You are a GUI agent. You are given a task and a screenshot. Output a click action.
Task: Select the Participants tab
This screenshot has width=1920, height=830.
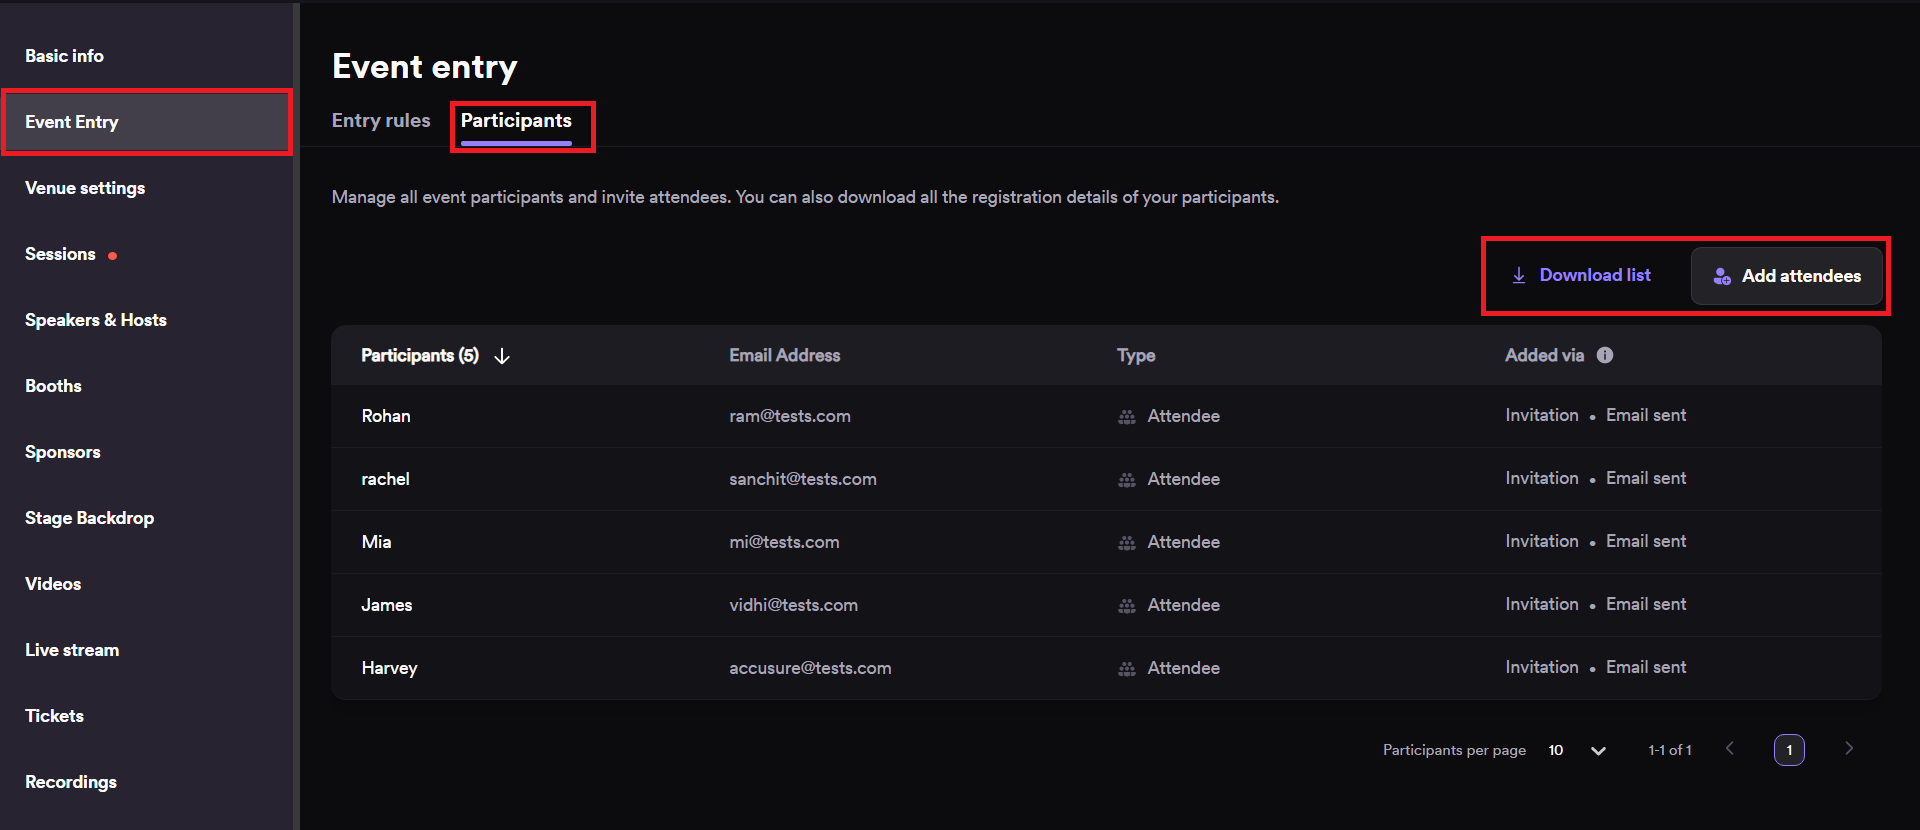[516, 120]
